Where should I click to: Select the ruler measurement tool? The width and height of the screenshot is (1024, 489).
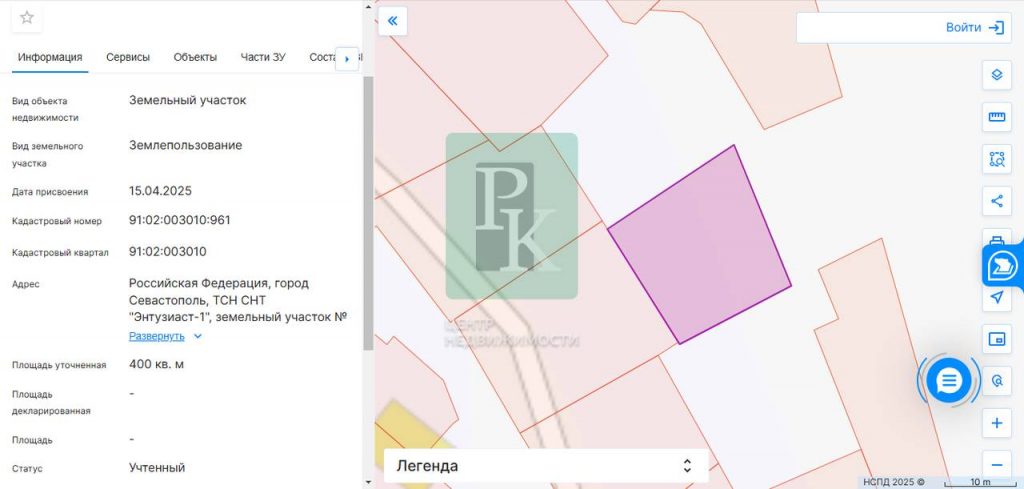point(997,117)
